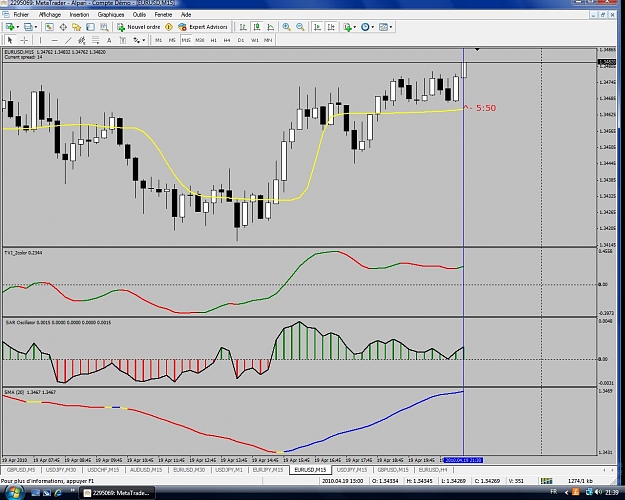The height and width of the screenshot is (500, 625).
Task: Switch to M30 timeframe
Action: point(200,40)
